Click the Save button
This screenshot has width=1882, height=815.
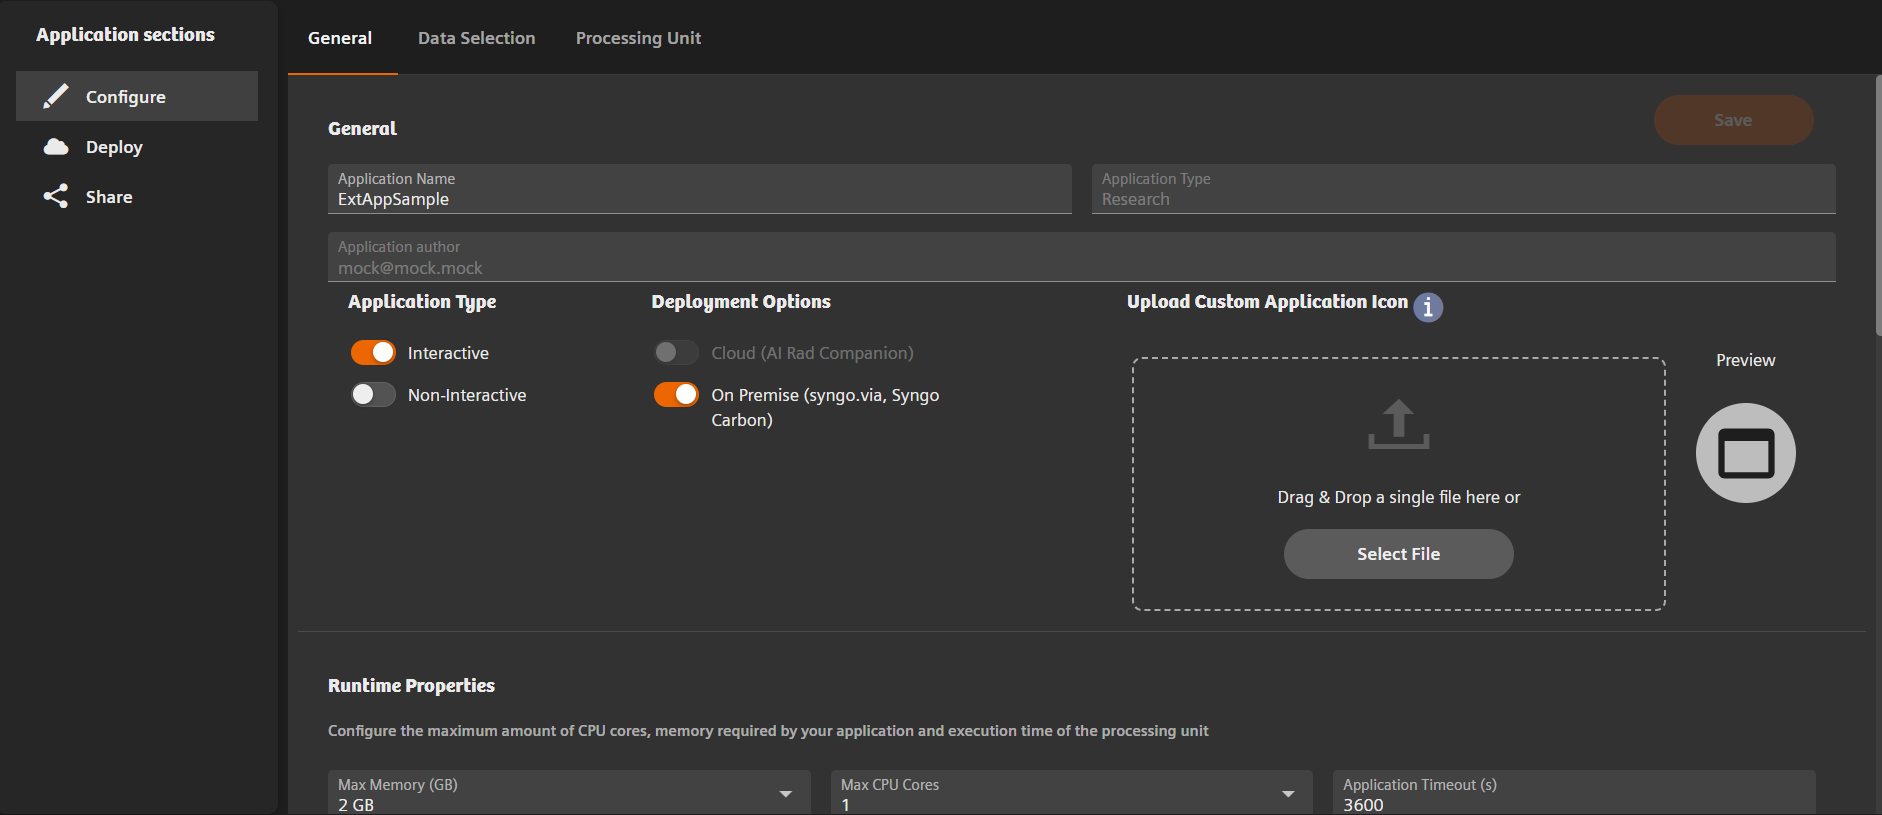[1733, 120]
